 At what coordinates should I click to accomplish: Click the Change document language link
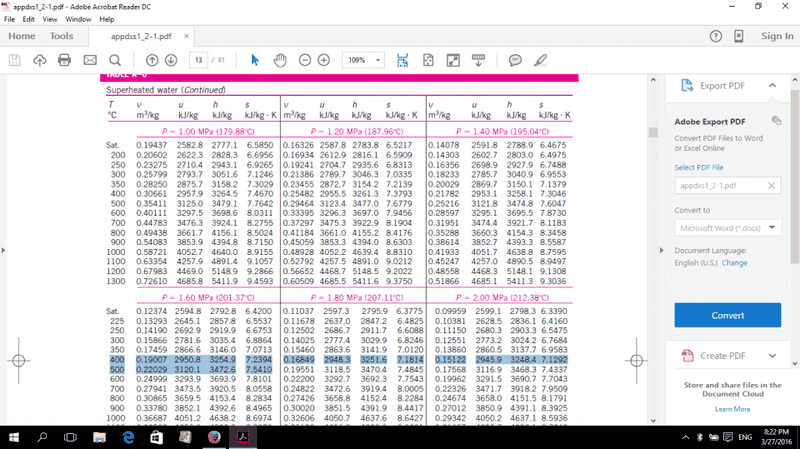click(735, 263)
